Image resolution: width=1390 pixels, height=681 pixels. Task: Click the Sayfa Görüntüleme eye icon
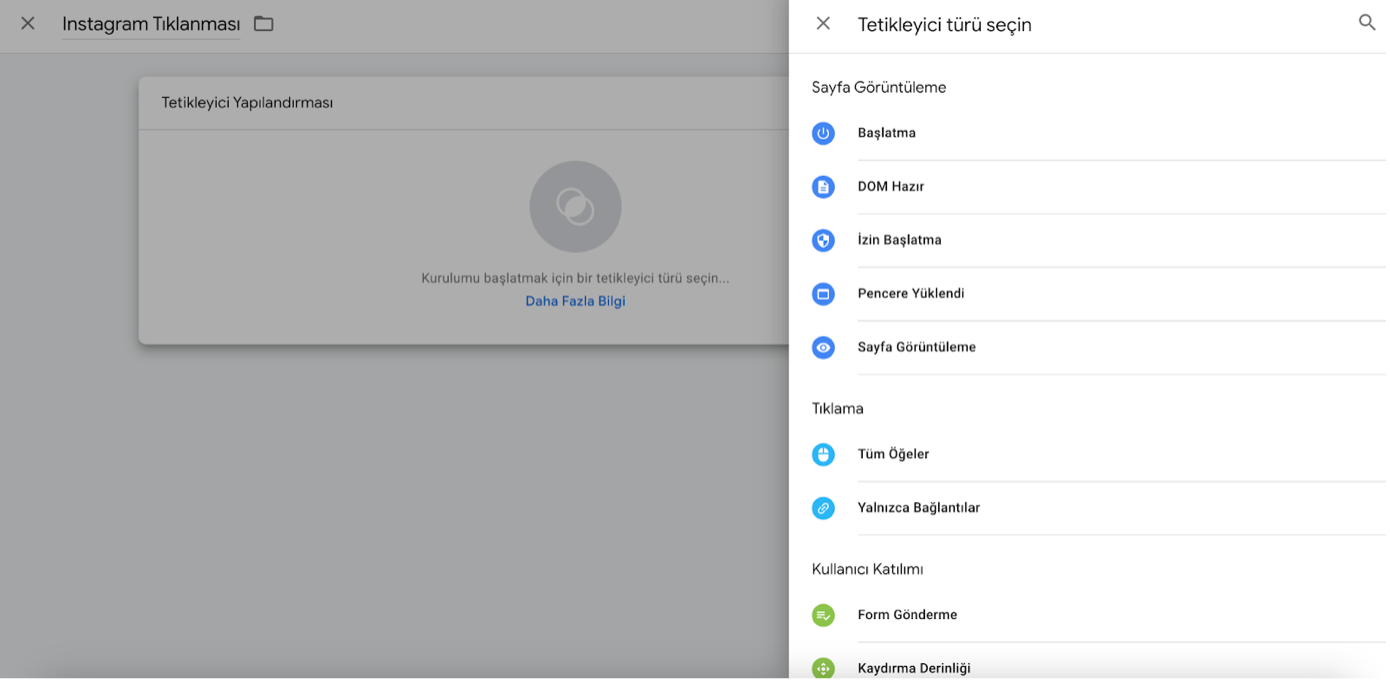(823, 347)
